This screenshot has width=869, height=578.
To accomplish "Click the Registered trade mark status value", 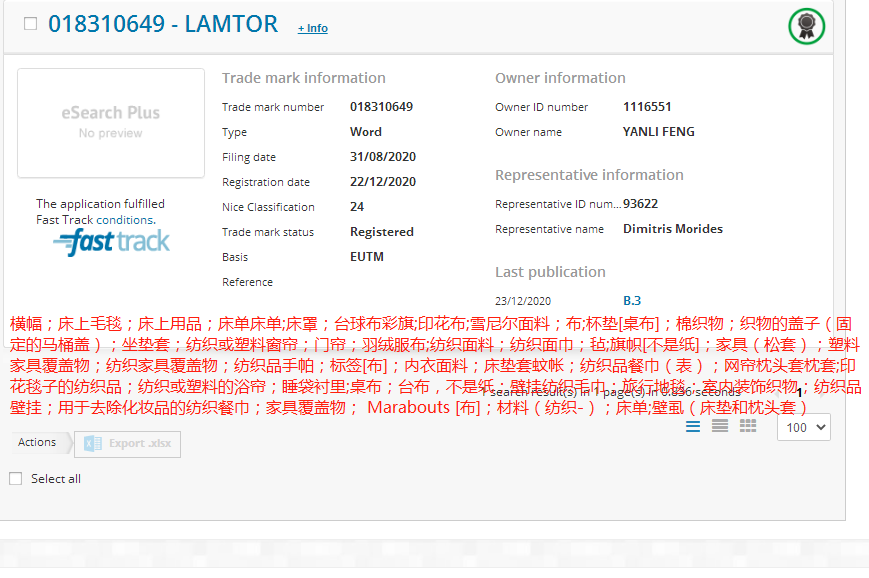I will (381, 232).
